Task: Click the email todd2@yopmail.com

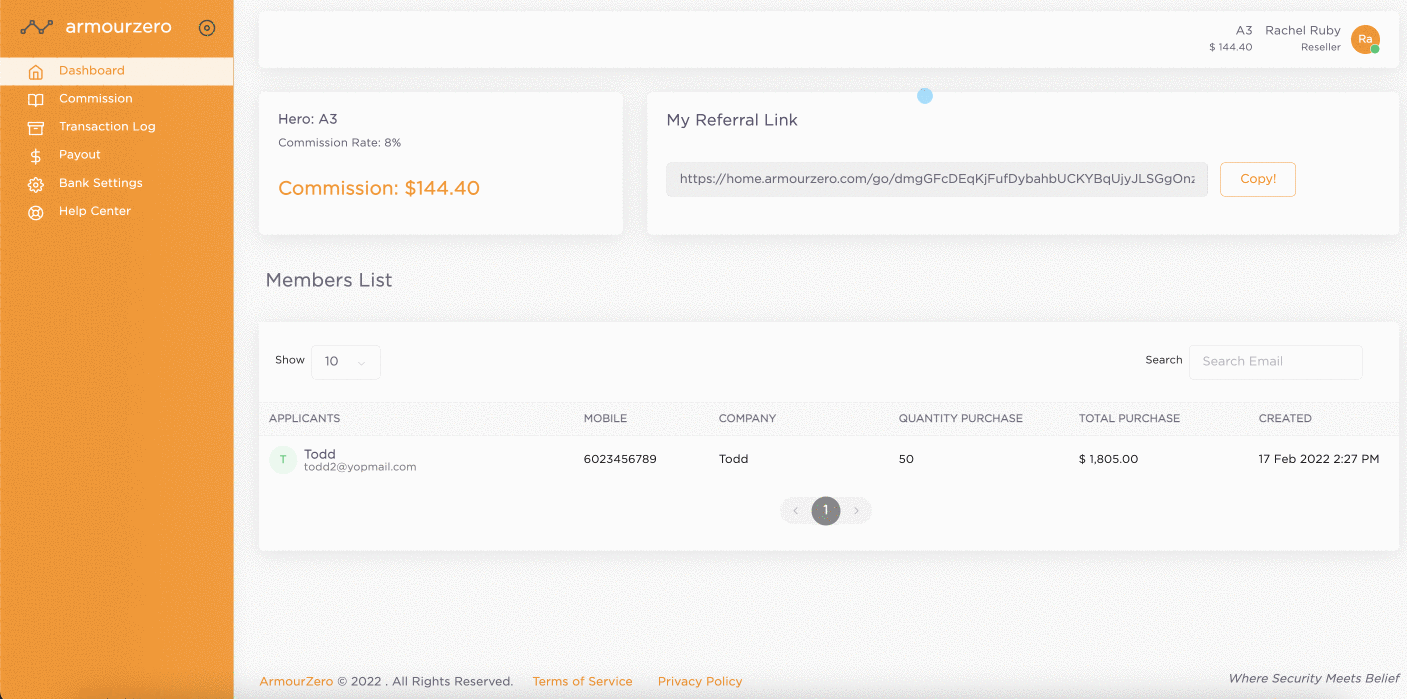Action: (x=360, y=467)
